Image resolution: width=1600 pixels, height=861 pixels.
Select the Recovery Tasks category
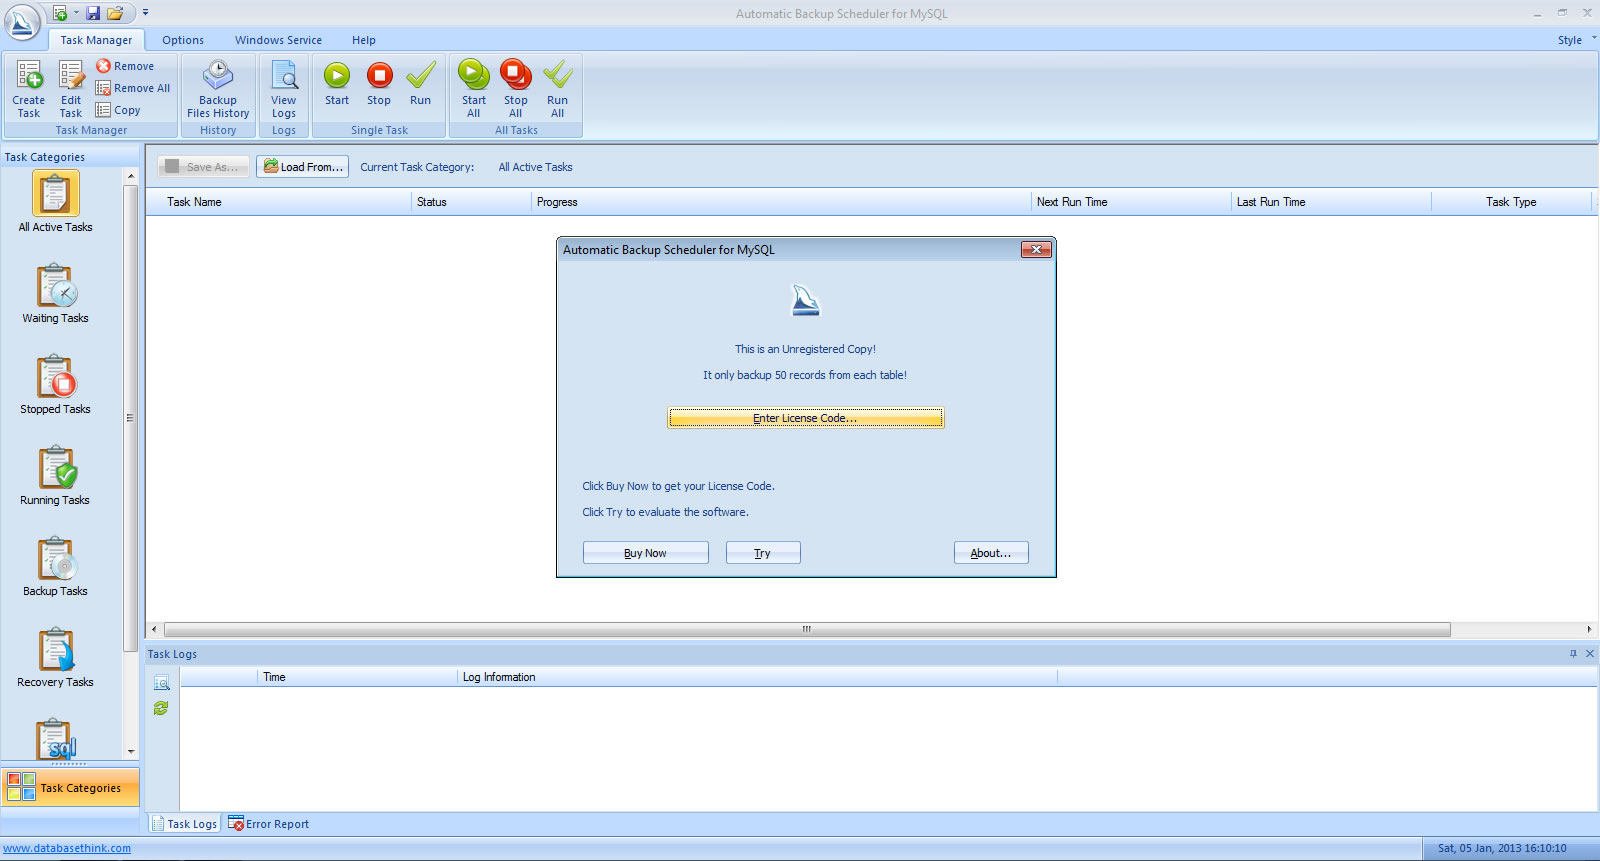coord(55,657)
